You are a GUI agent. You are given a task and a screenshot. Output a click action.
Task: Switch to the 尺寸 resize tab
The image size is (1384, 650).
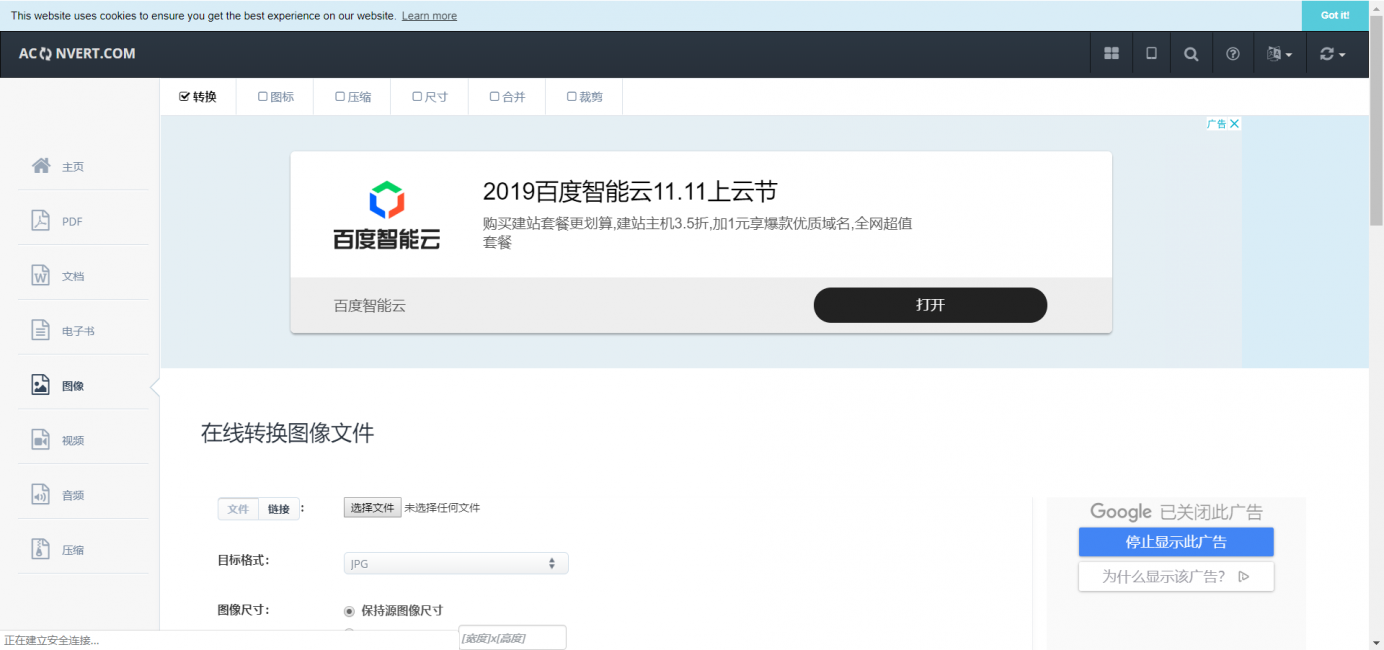(430, 97)
